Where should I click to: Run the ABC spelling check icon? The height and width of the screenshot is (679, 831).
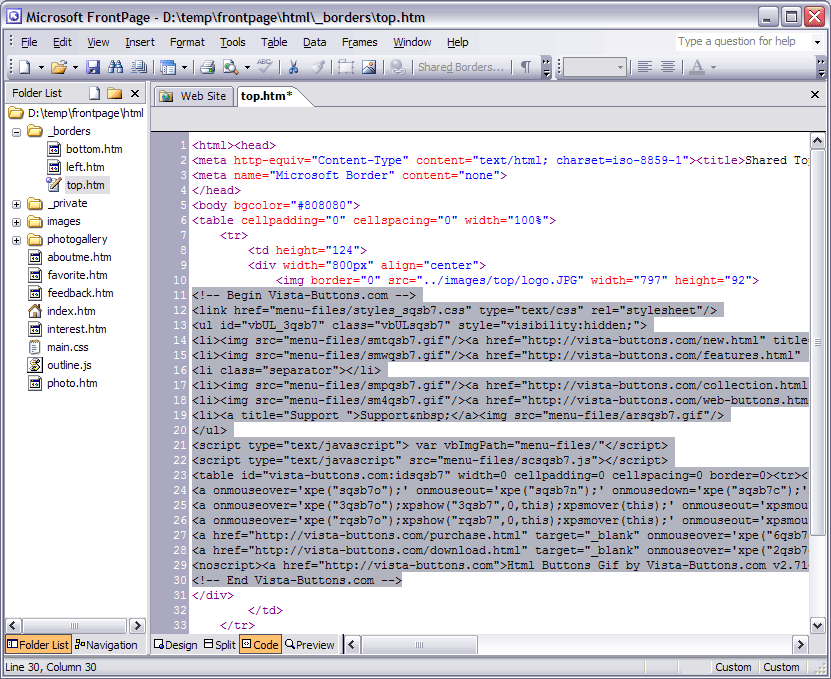(264, 67)
